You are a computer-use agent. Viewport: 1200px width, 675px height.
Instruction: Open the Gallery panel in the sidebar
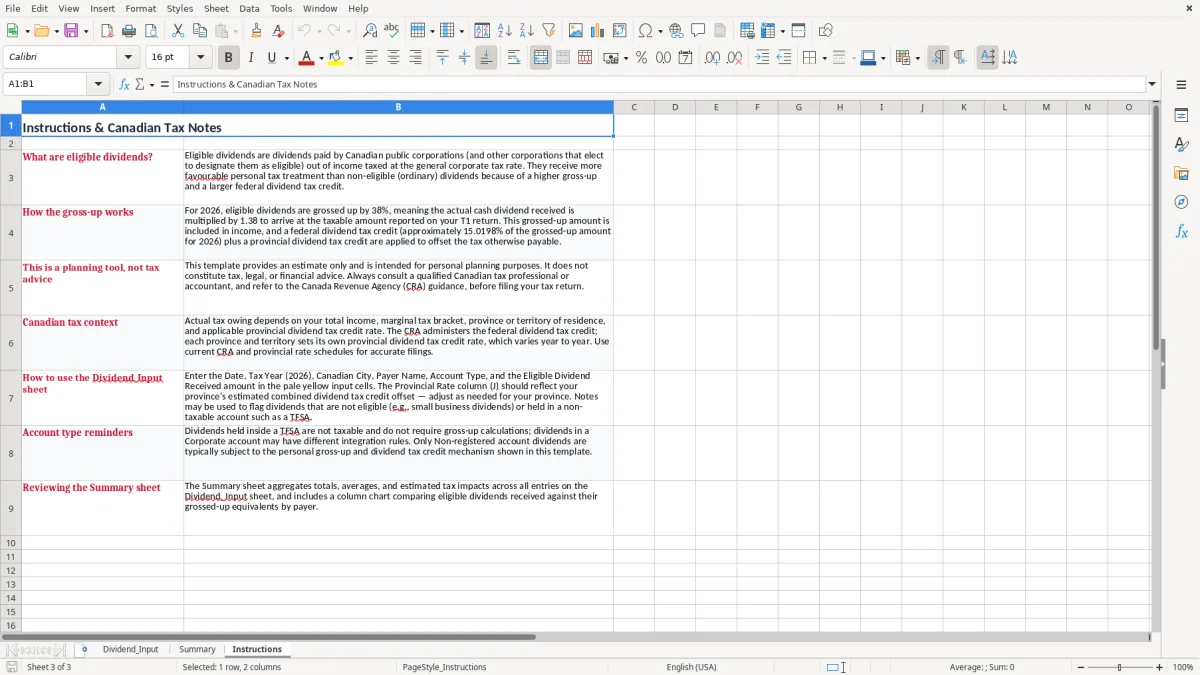(1181, 173)
